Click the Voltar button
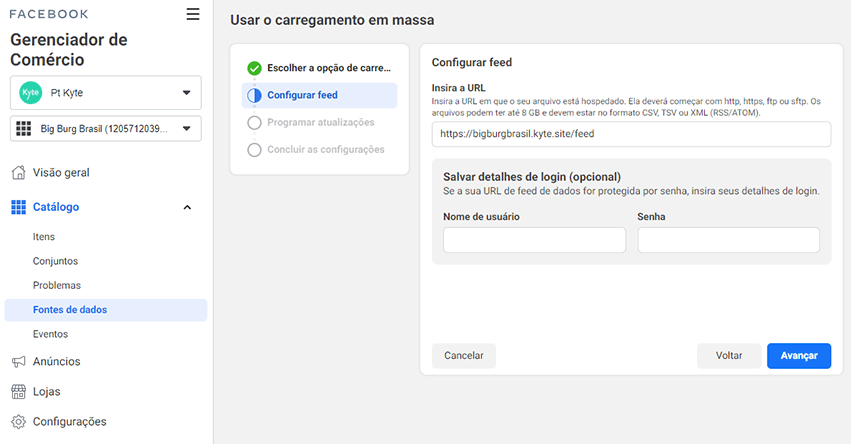 coord(729,356)
